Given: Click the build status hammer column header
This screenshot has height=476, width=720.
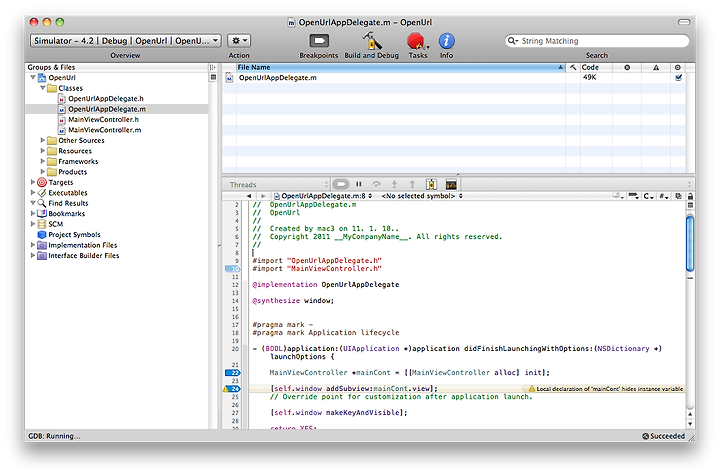Looking at the screenshot, I should pyautogui.click(x=573, y=67).
